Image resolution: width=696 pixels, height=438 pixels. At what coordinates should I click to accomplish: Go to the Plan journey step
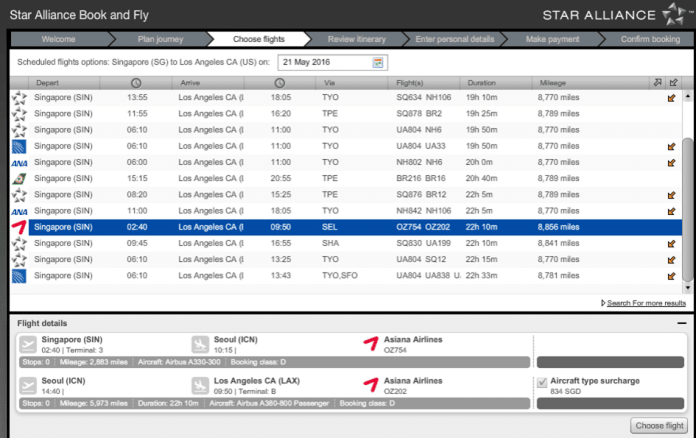tap(160, 39)
